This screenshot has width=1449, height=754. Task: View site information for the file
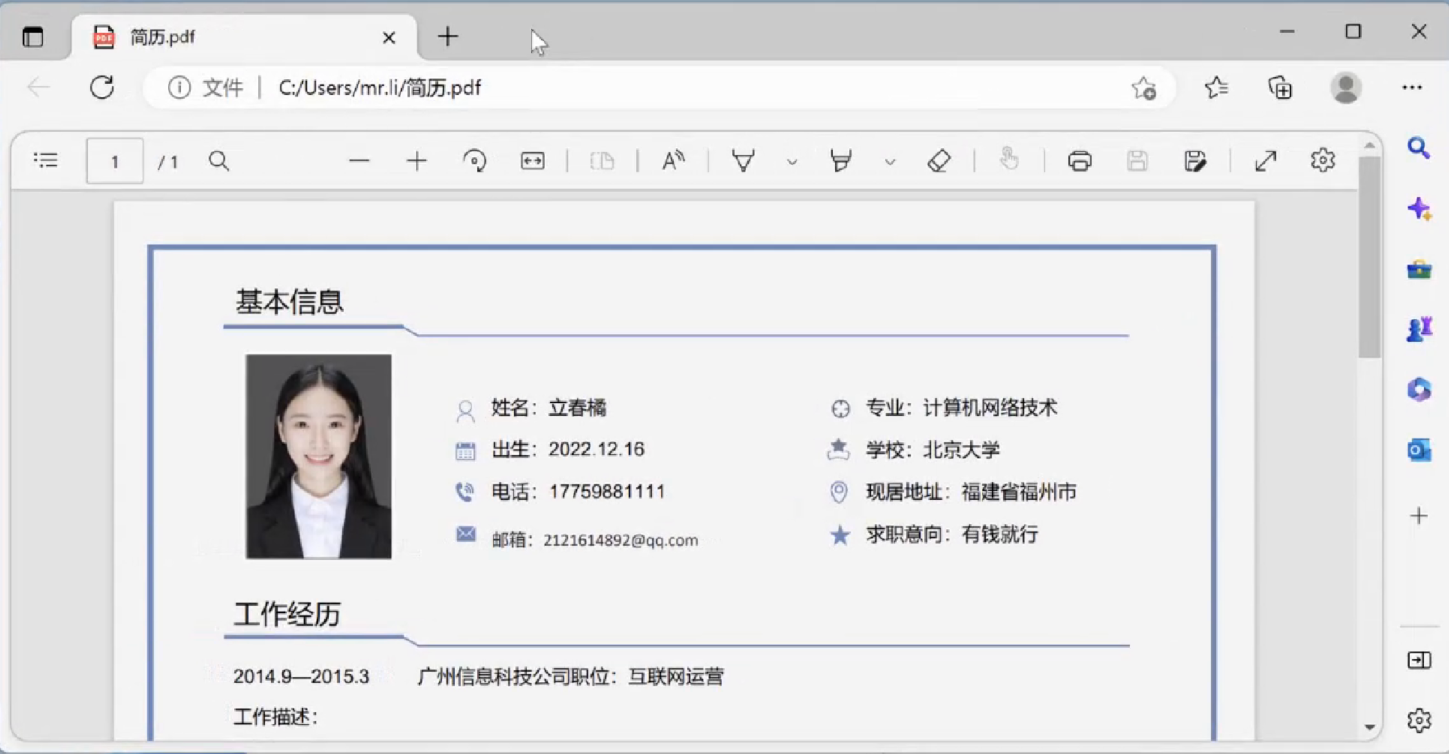point(179,88)
